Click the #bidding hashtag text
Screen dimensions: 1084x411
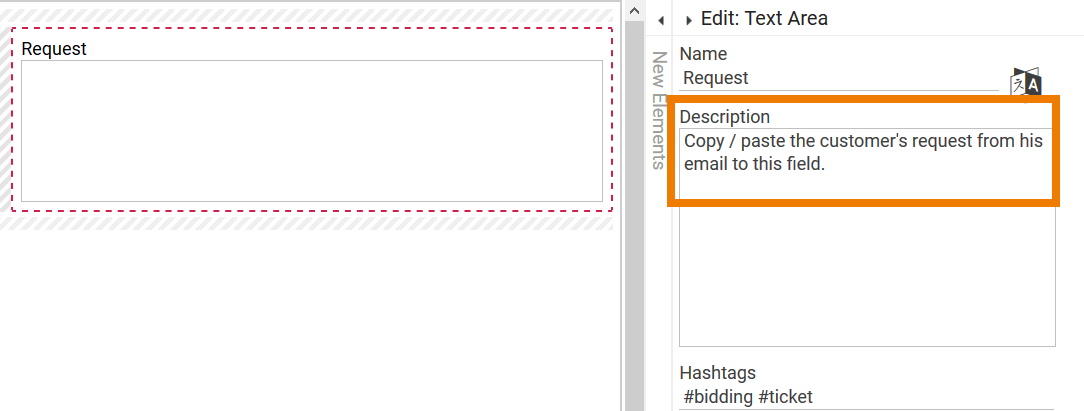[x=718, y=397]
